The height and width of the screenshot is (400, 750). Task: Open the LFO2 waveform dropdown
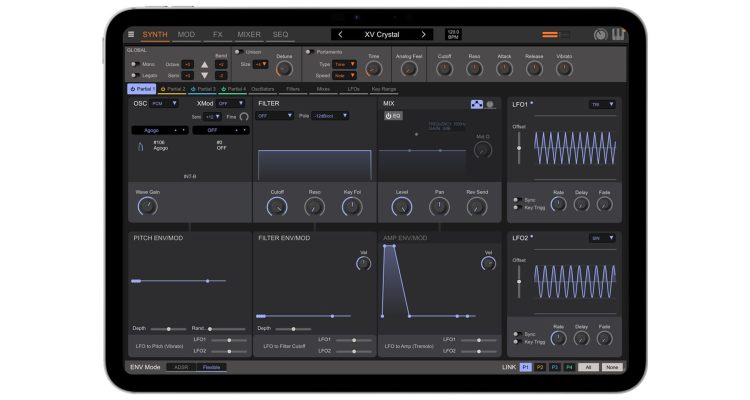(602, 238)
